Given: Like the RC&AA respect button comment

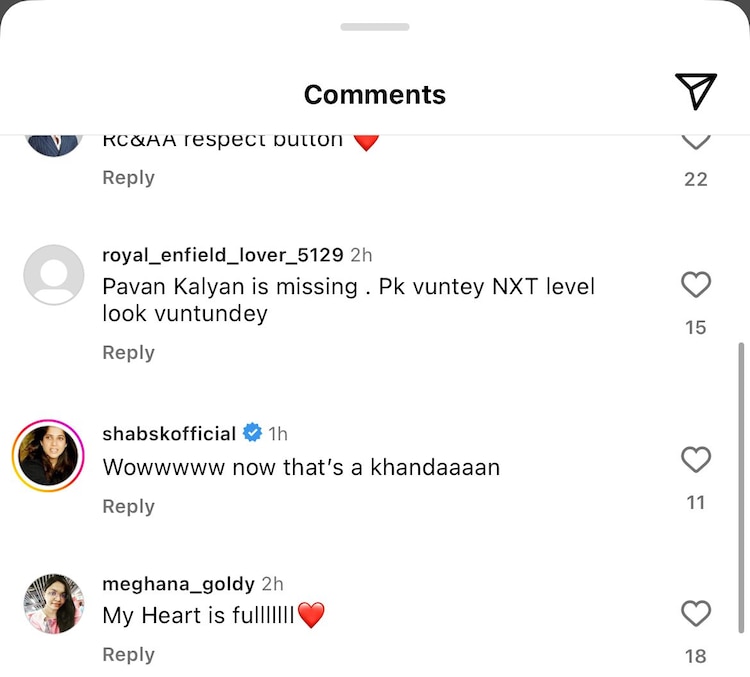Looking at the screenshot, I should pos(696,141).
